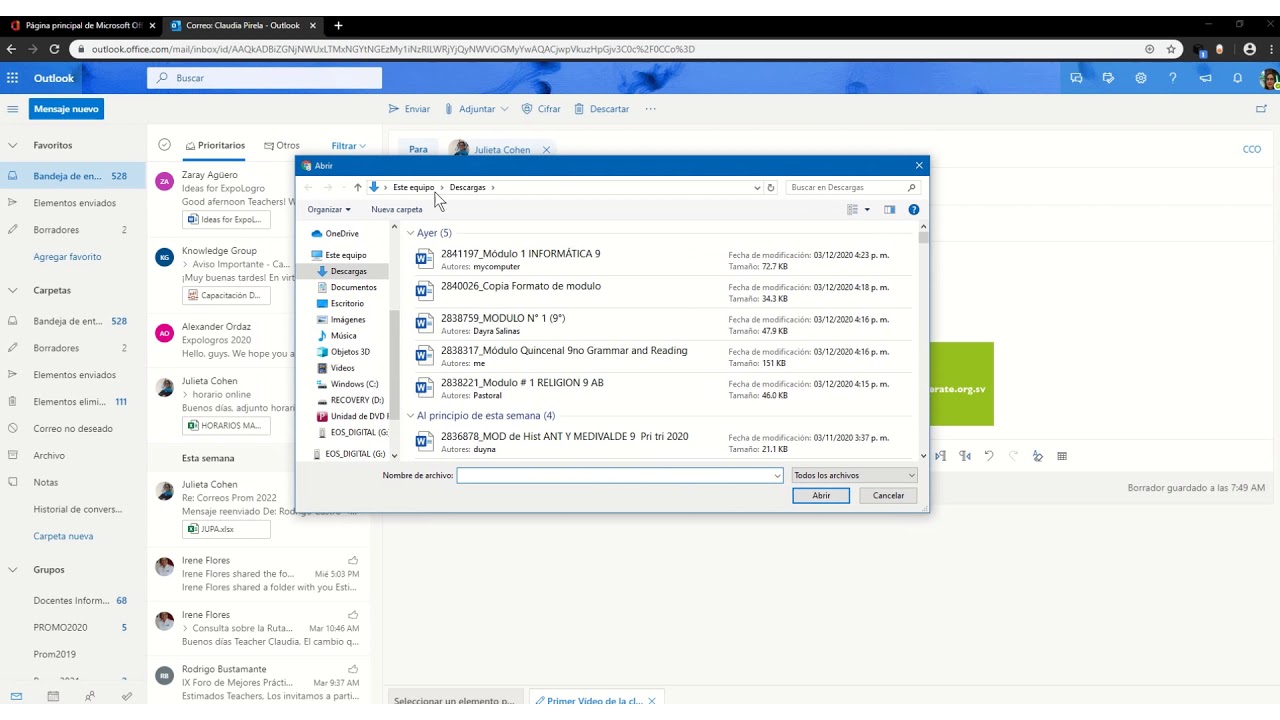Viewport: 1280px width, 720px height.
Task: Collapse the navigation pane hamburger menu
Action: pos(12,109)
